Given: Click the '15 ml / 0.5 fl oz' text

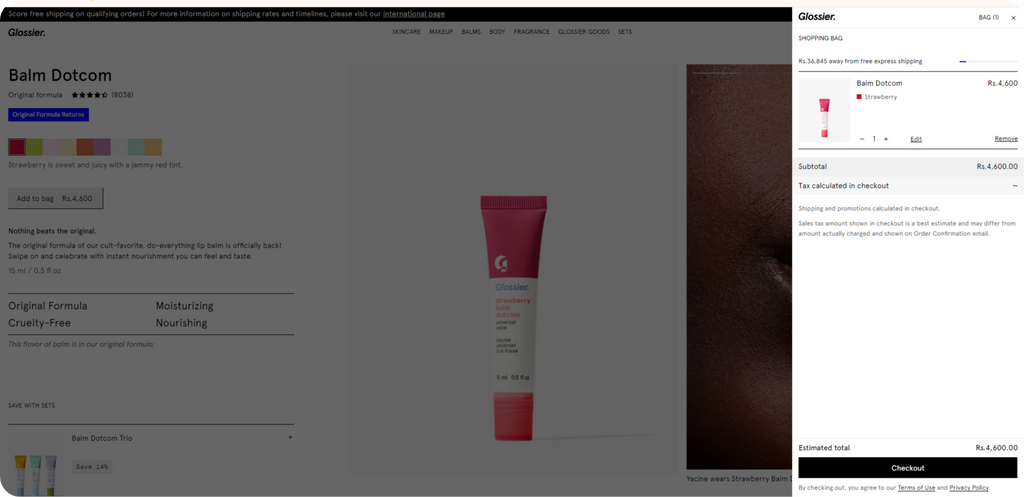Looking at the screenshot, I should pyautogui.click(x=35, y=270).
